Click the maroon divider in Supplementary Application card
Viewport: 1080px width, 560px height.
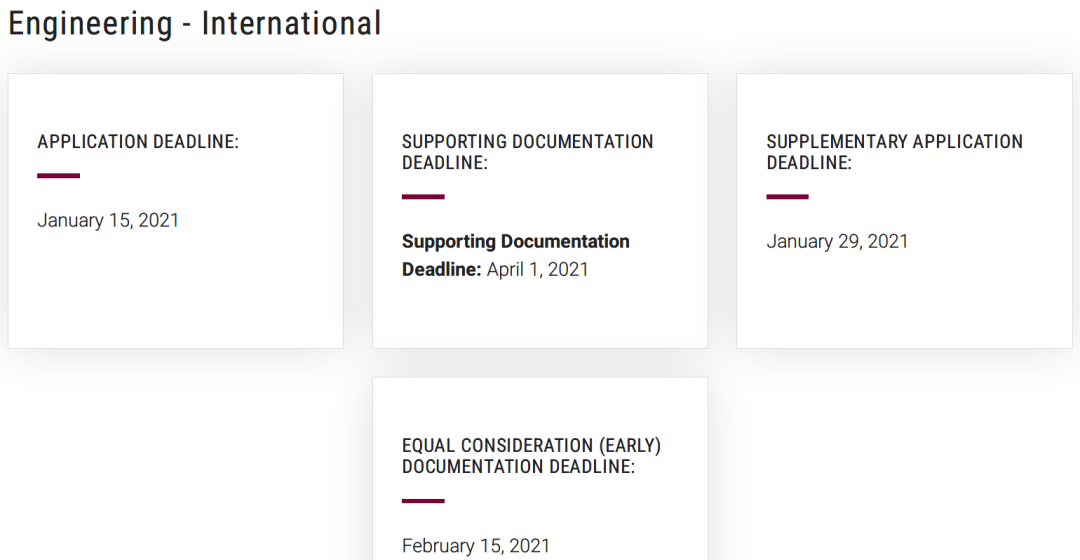click(787, 197)
